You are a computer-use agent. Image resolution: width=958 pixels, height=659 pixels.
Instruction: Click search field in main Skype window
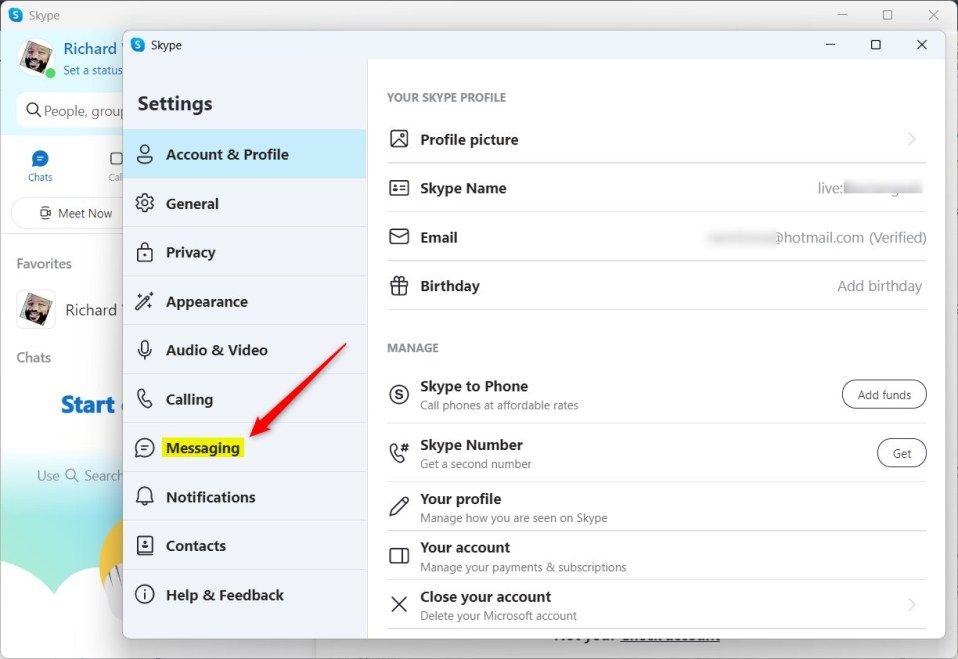pyautogui.click(x=70, y=111)
